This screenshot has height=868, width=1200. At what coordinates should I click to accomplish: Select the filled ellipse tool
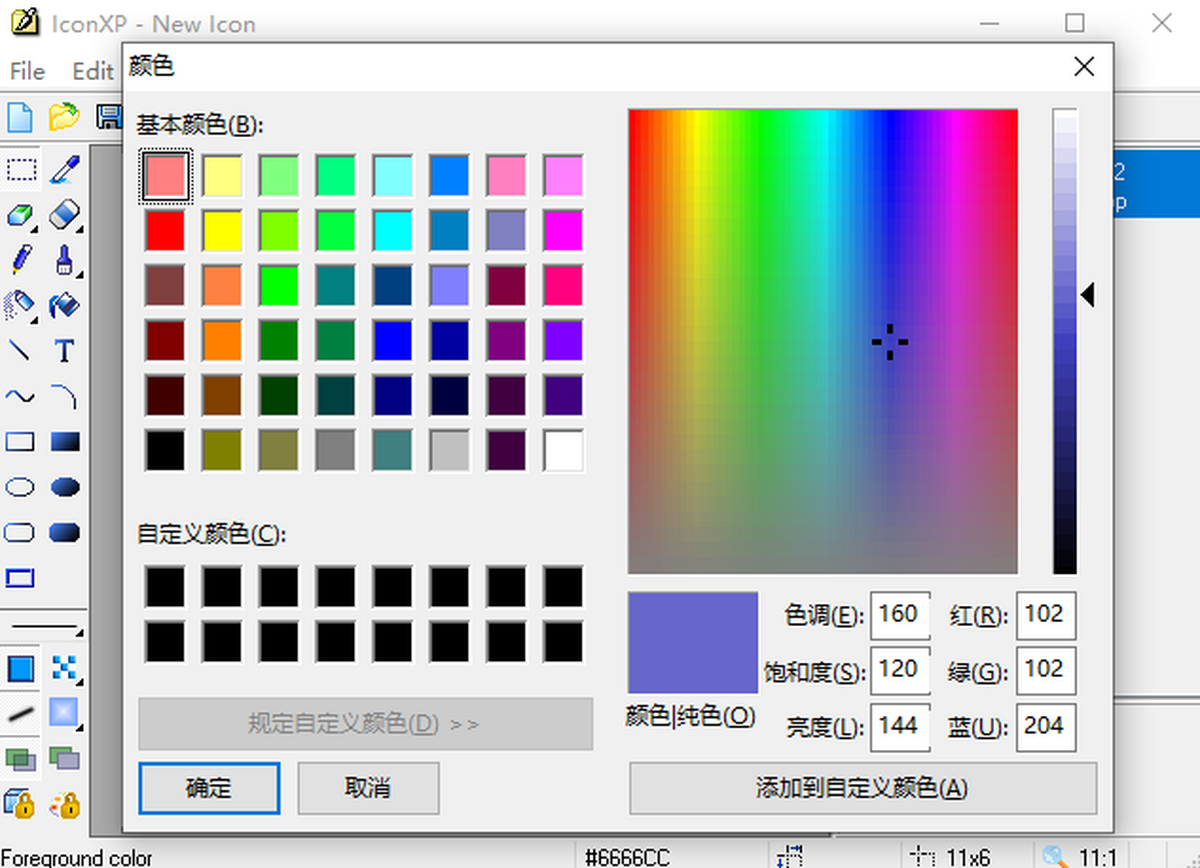pos(64,487)
